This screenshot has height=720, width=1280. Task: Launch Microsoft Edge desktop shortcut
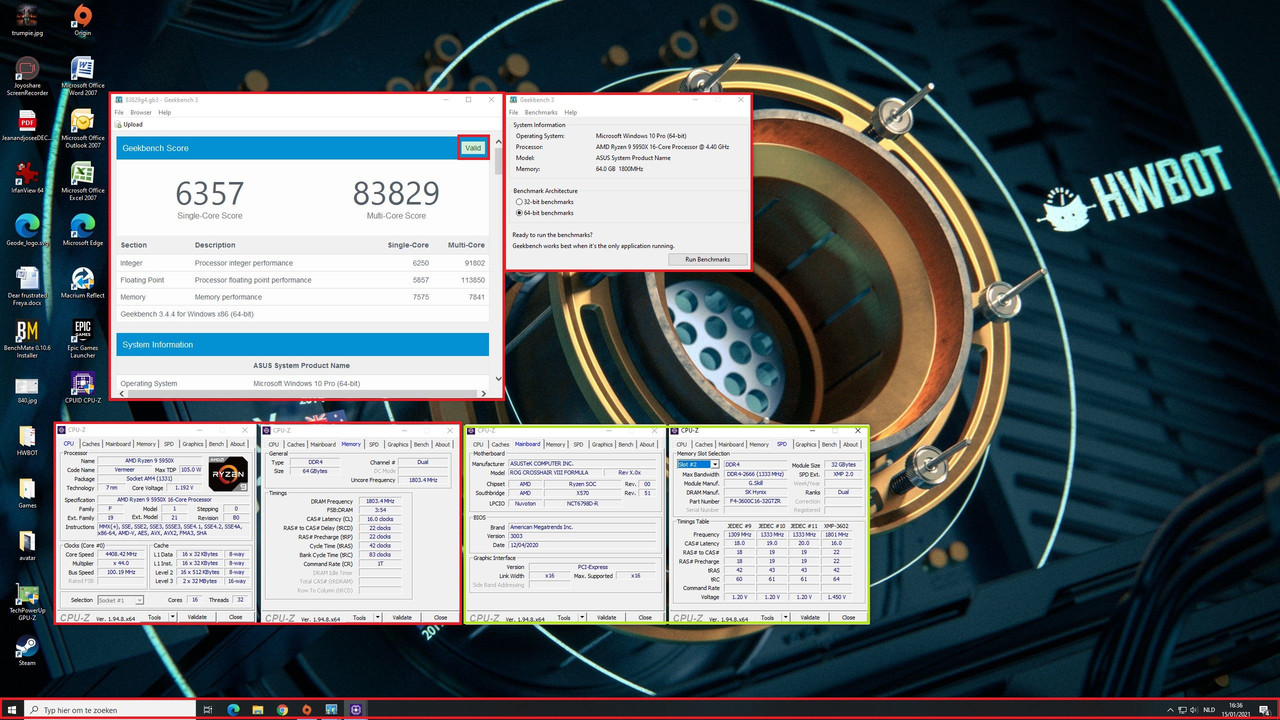(83, 230)
